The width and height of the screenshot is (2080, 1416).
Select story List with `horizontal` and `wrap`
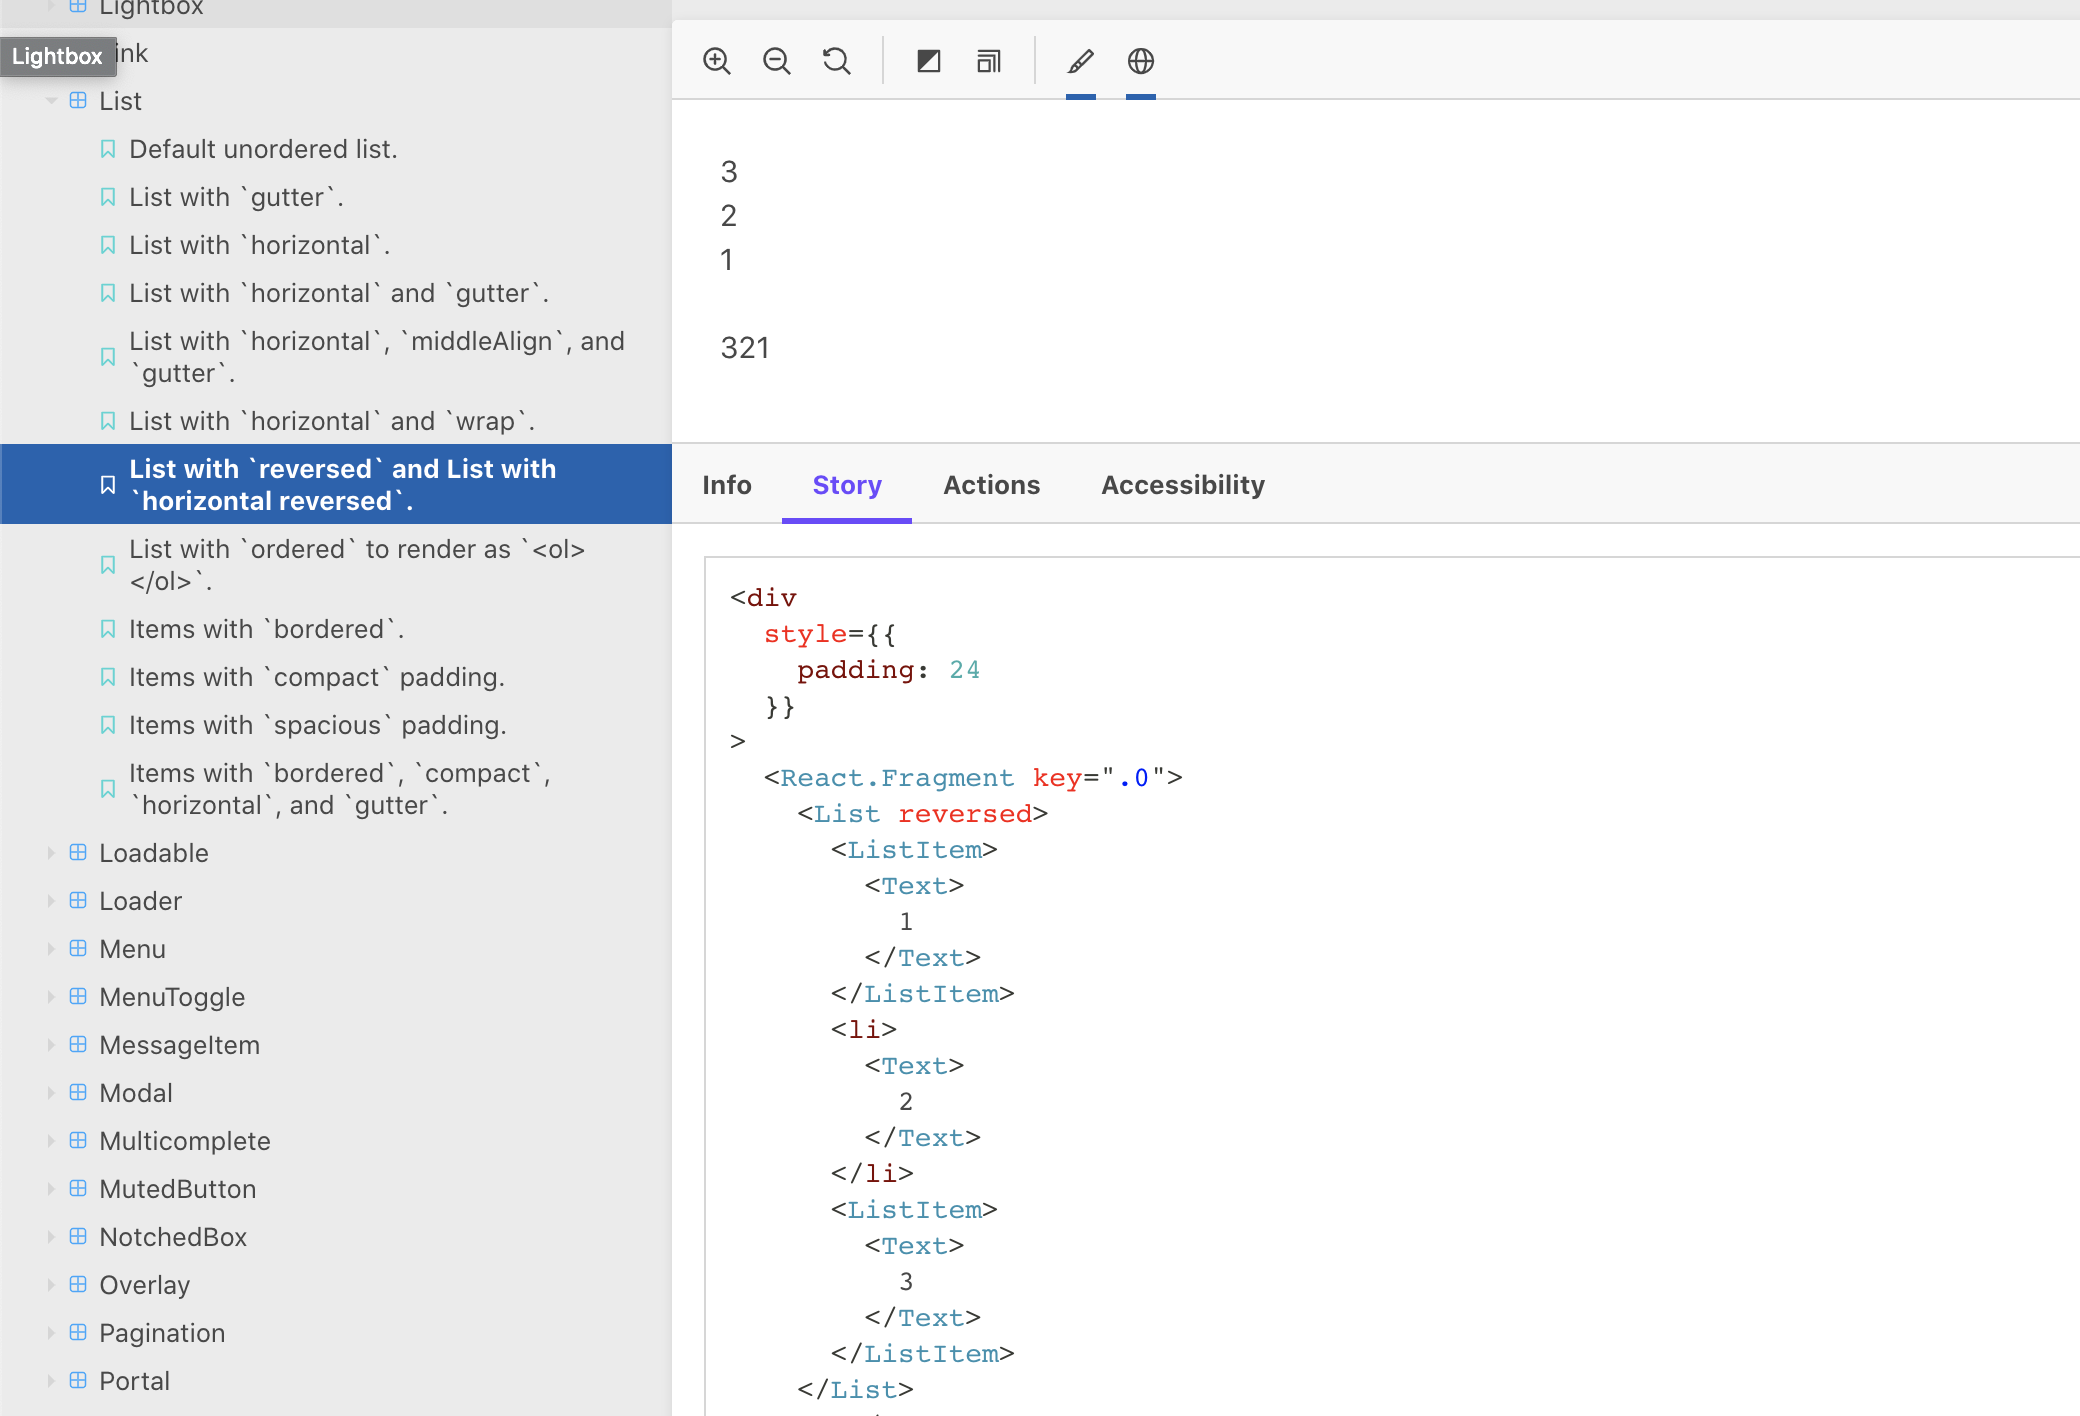point(331,421)
